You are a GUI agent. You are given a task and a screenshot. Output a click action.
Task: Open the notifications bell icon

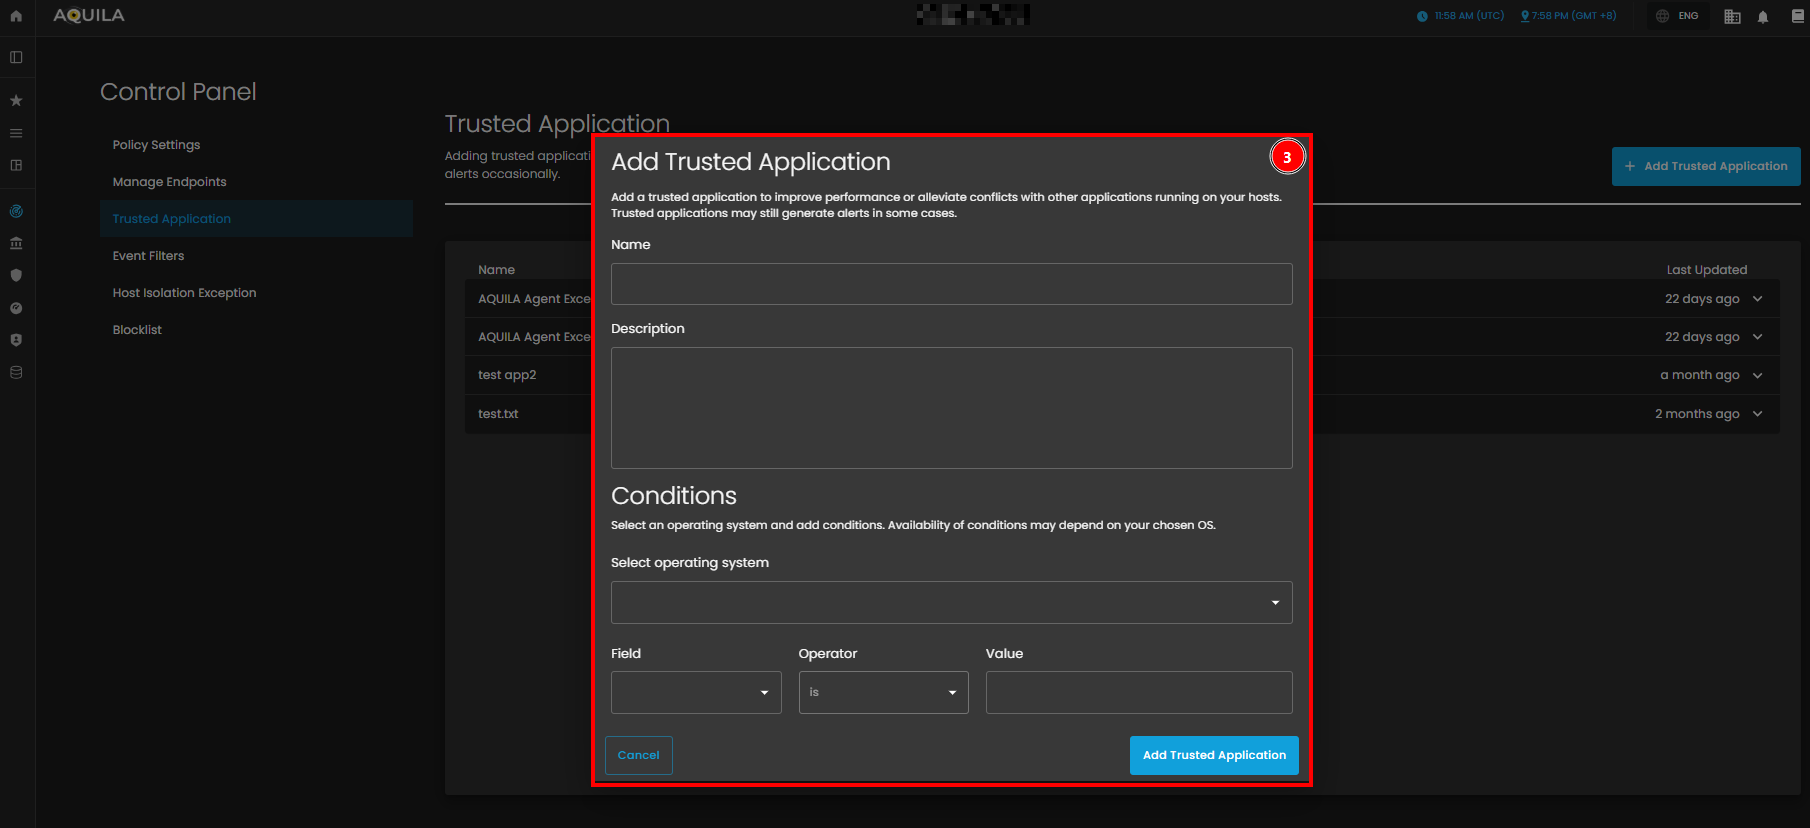[1763, 17]
